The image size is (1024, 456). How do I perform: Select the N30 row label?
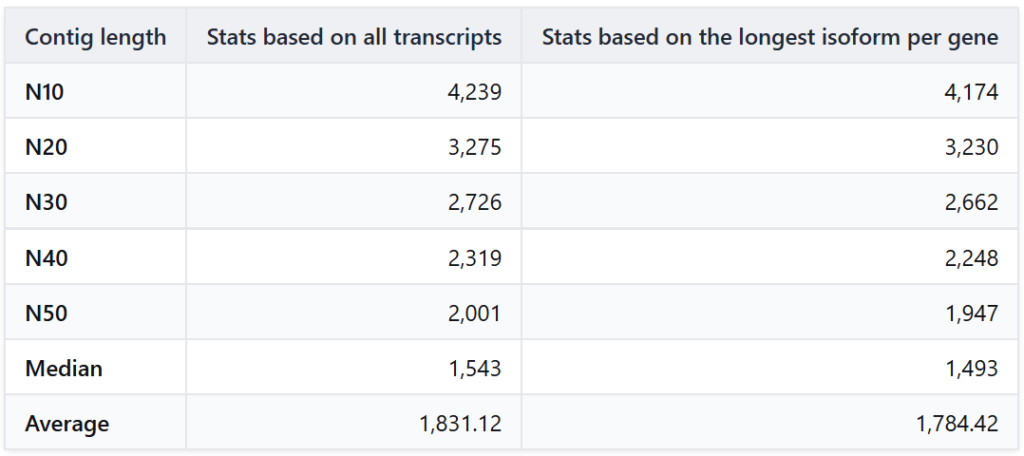pos(45,202)
